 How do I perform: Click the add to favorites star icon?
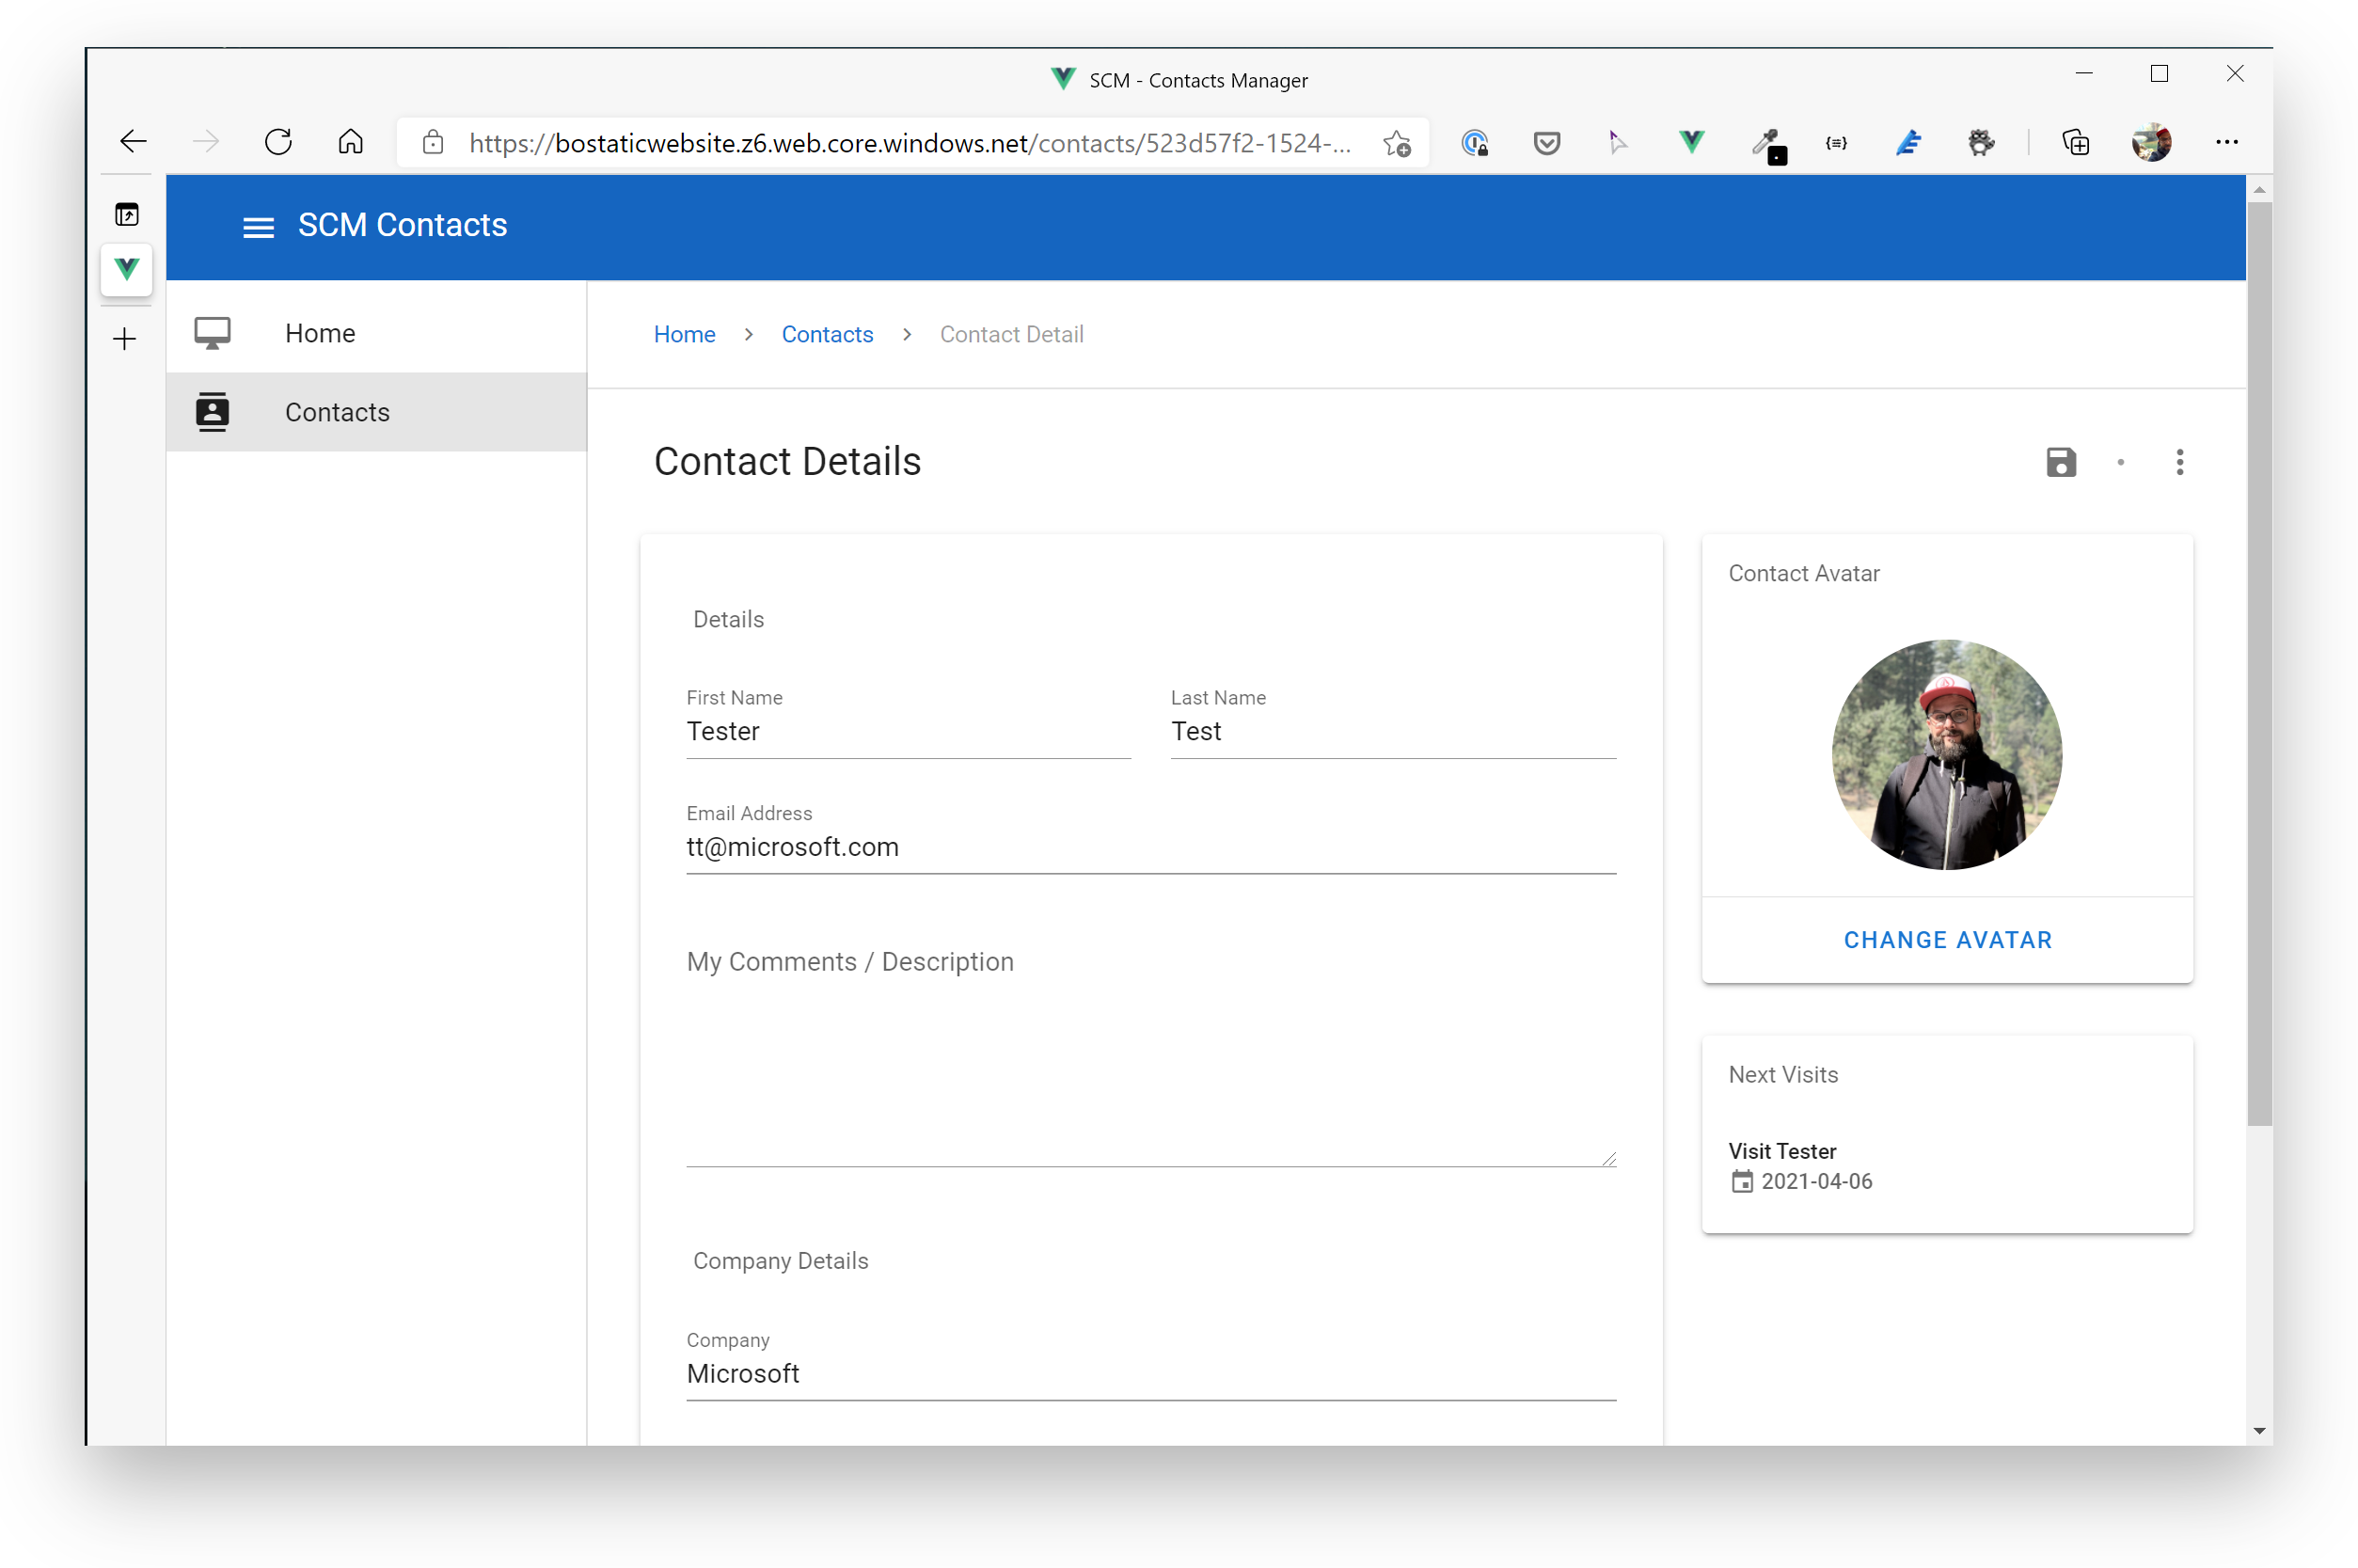pyautogui.click(x=1396, y=143)
